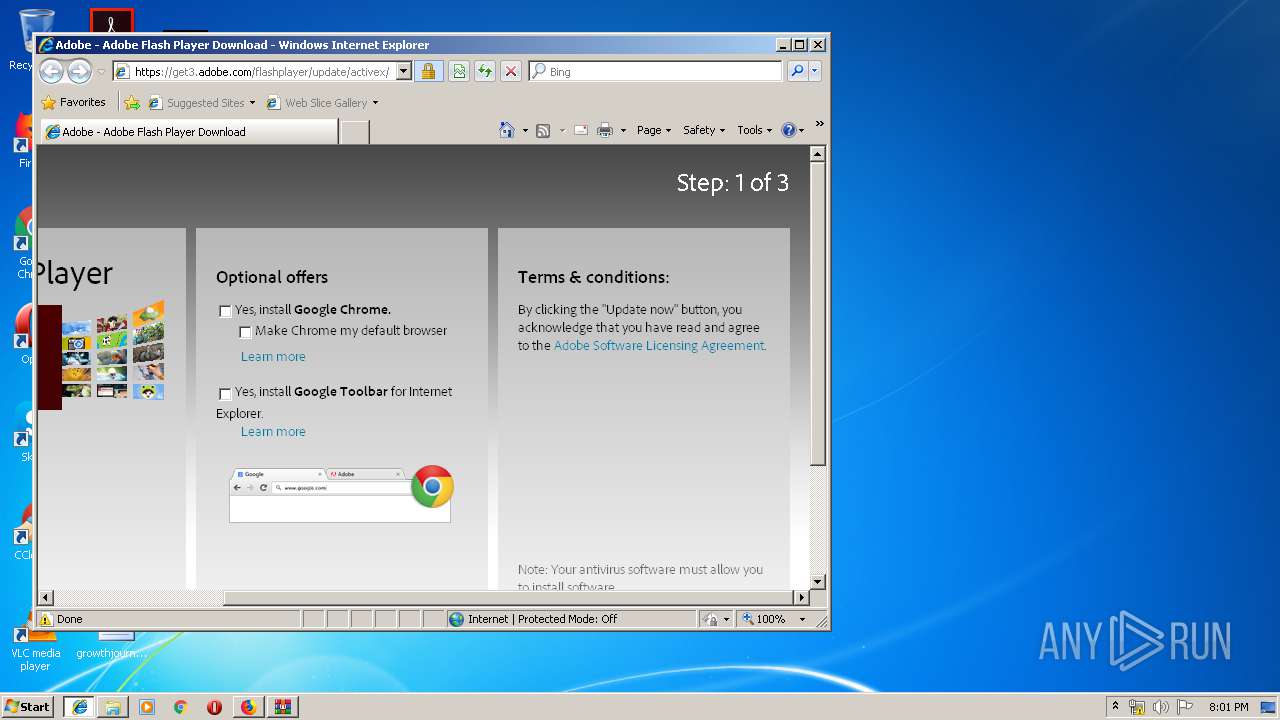Add current site to the Favorites bar
Screen dimensions: 1280x720
coord(132,102)
